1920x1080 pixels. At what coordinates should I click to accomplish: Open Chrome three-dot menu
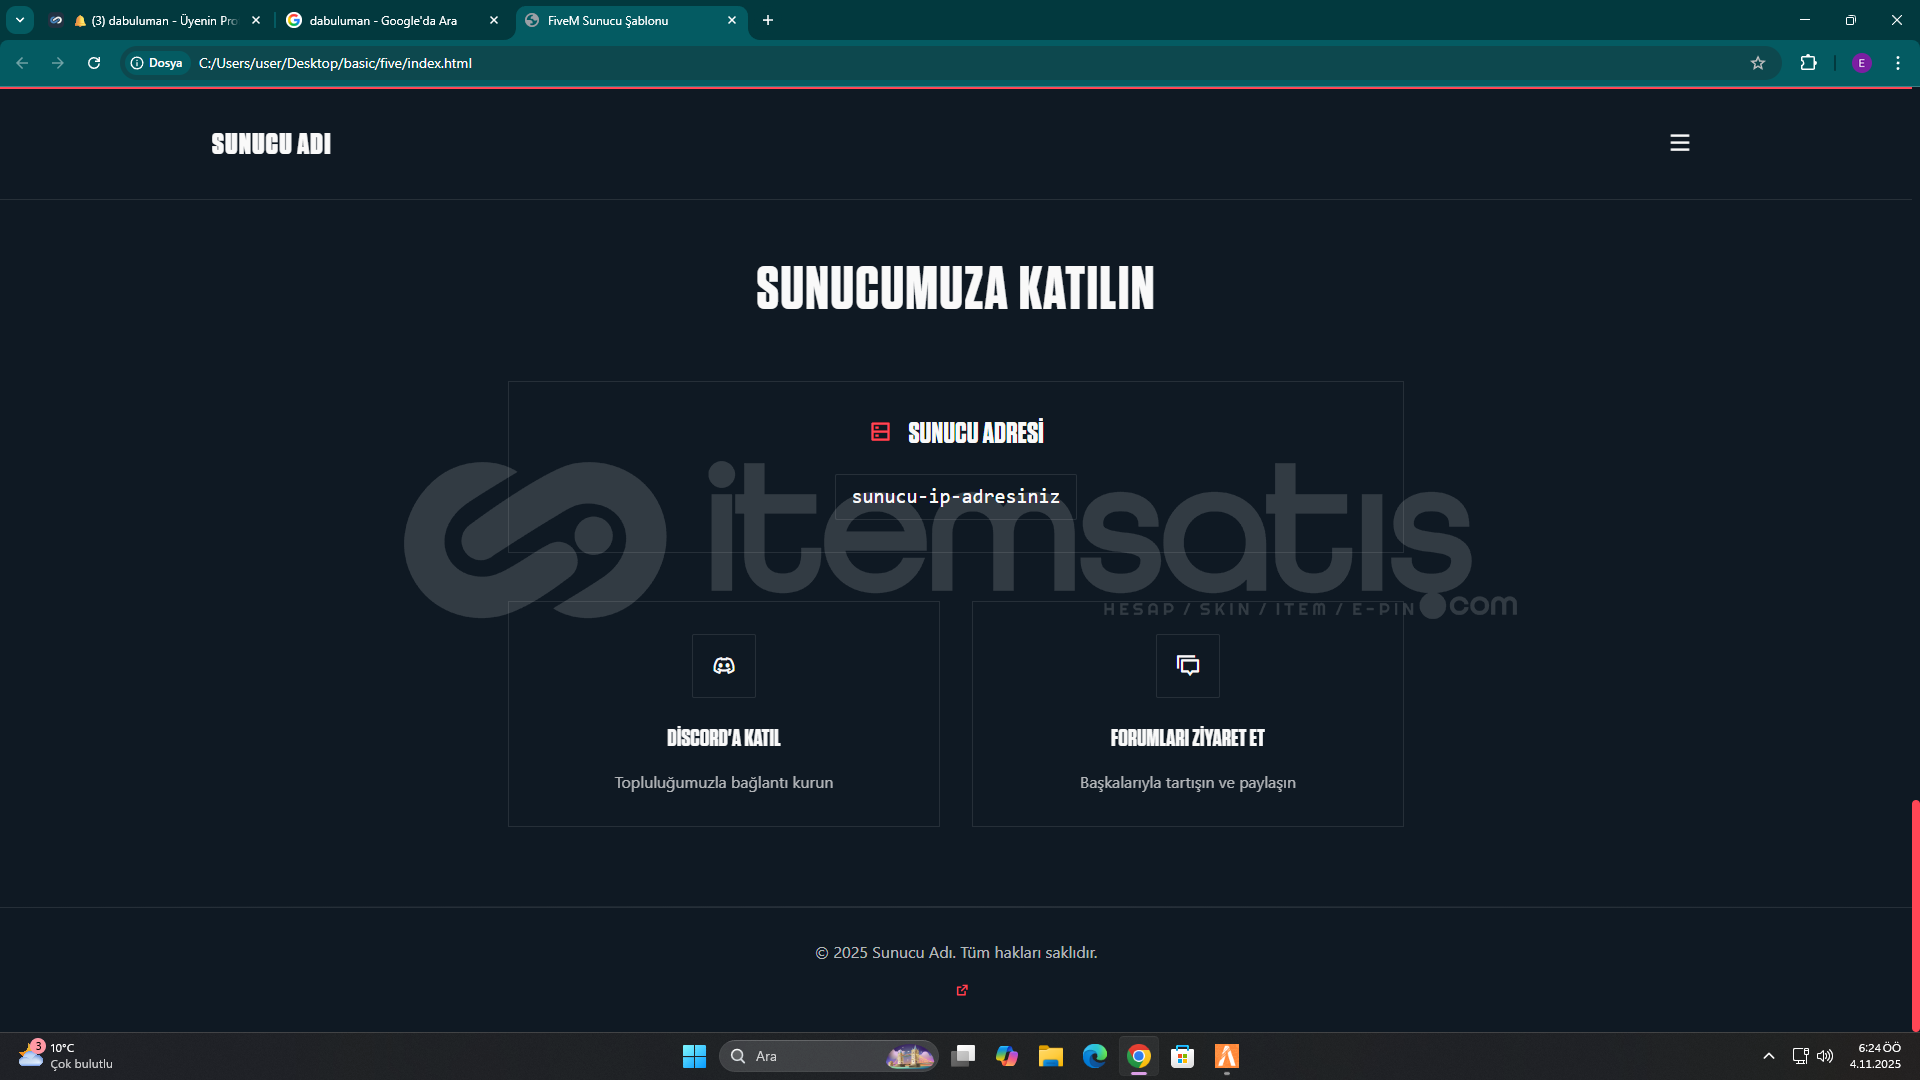(1897, 63)
